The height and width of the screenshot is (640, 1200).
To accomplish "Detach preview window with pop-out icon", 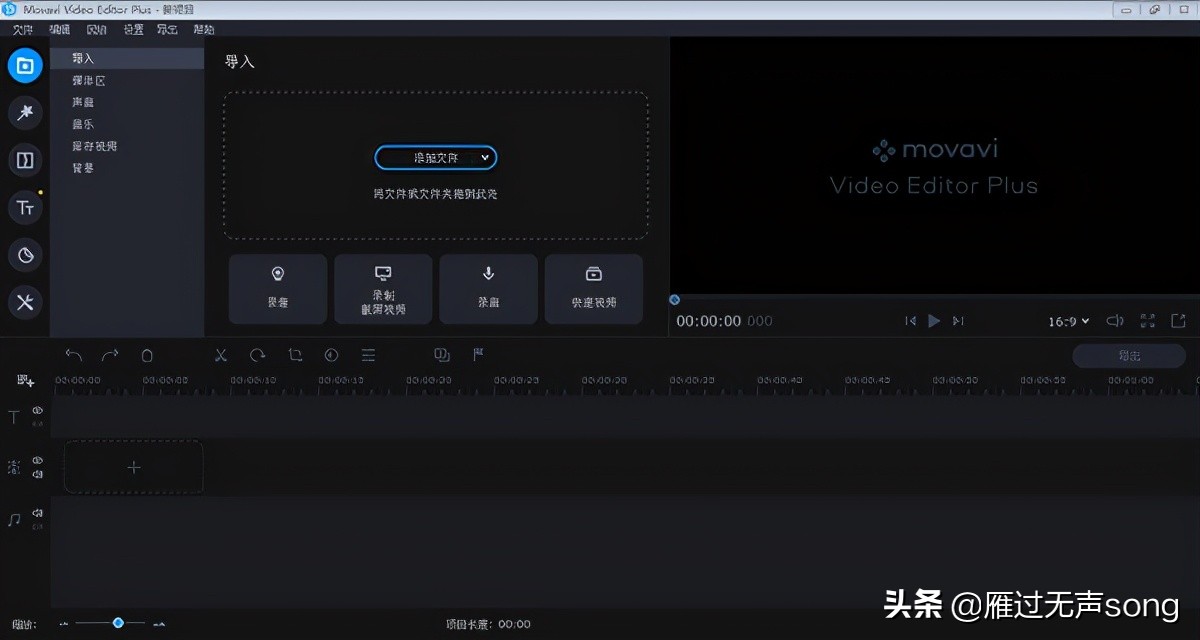I will [x=1179, y=321].
